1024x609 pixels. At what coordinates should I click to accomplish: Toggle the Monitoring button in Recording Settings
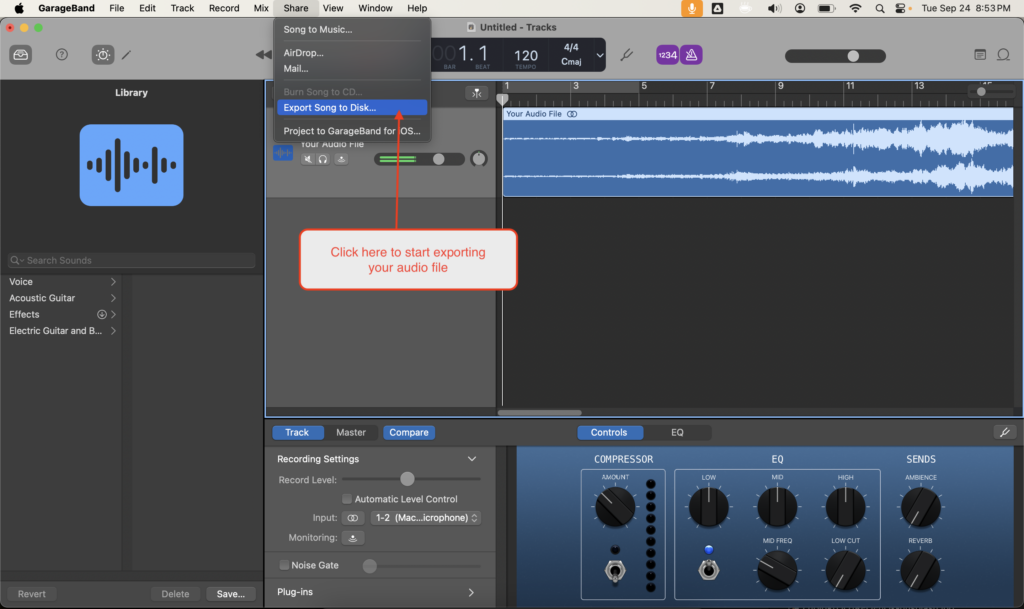(353, 538)
